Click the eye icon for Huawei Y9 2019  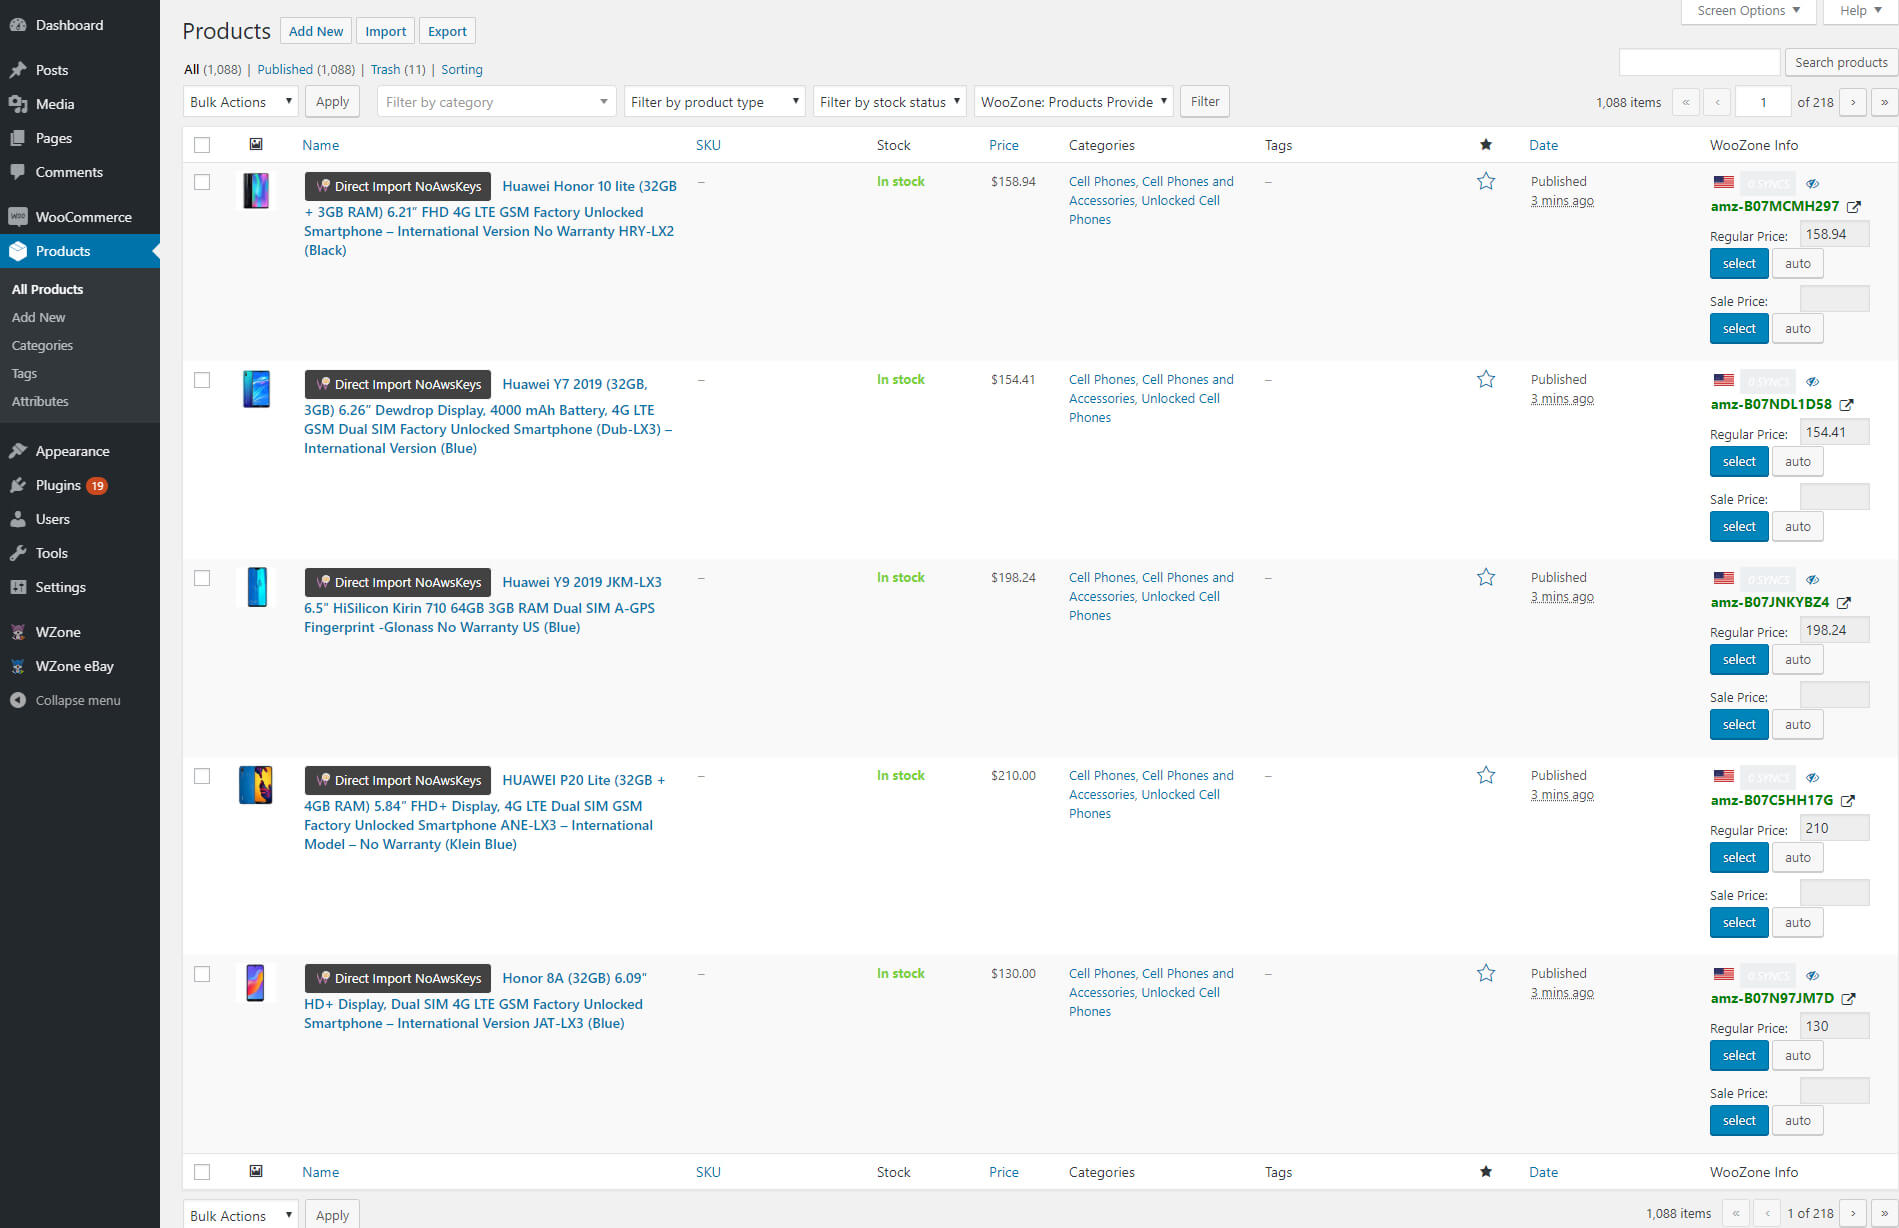[x=1812, y=580]
